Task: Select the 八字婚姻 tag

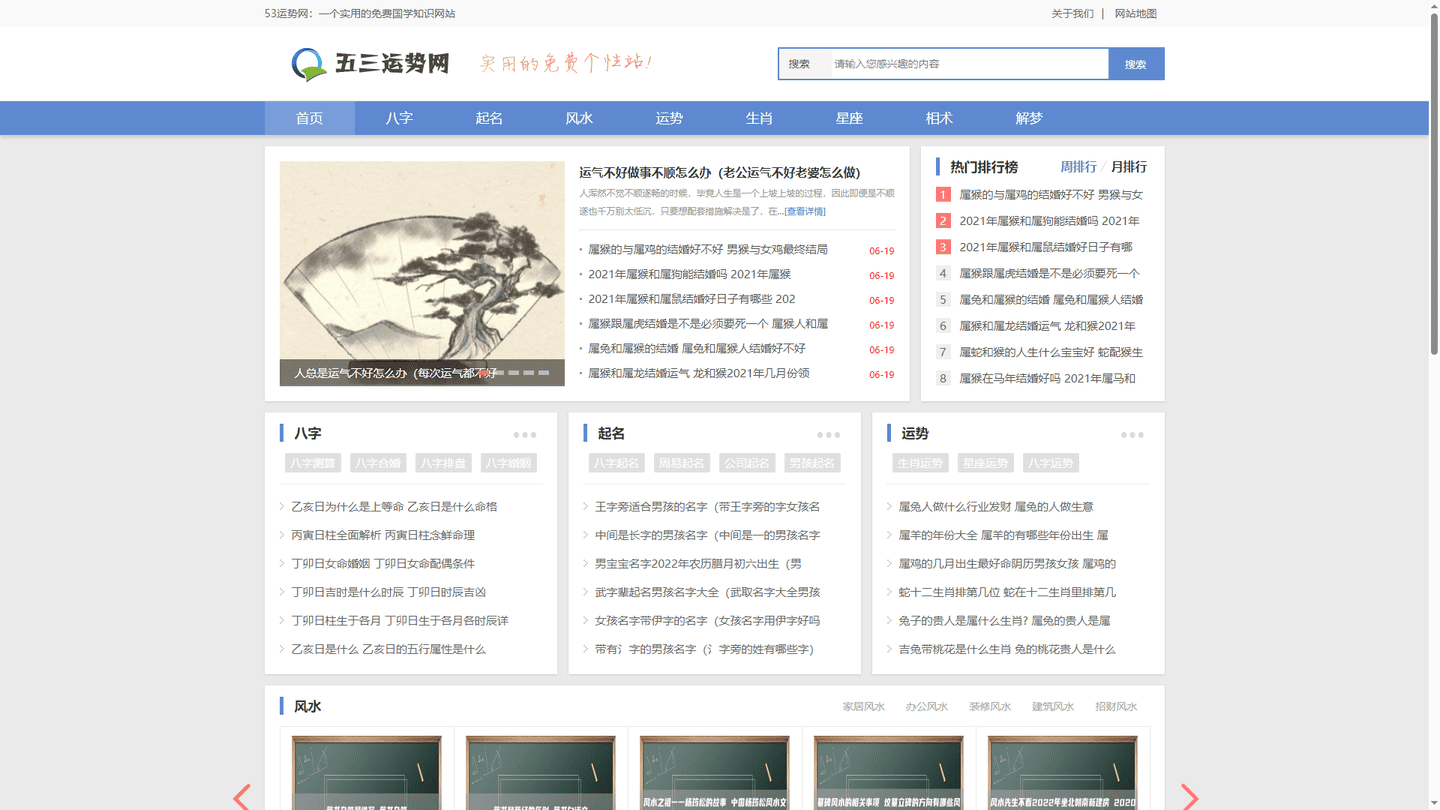Action: [509, 463]
